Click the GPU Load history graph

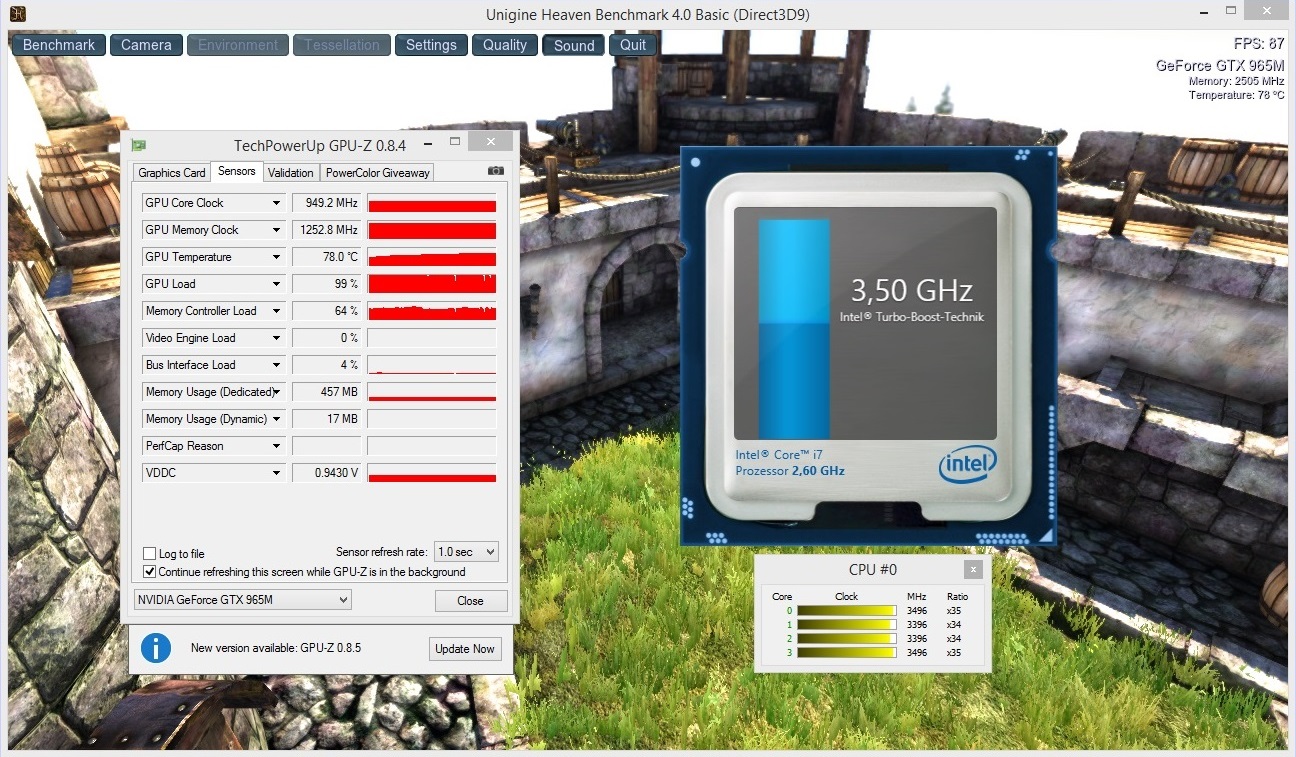pyautogui.click(x=432, y=284)
